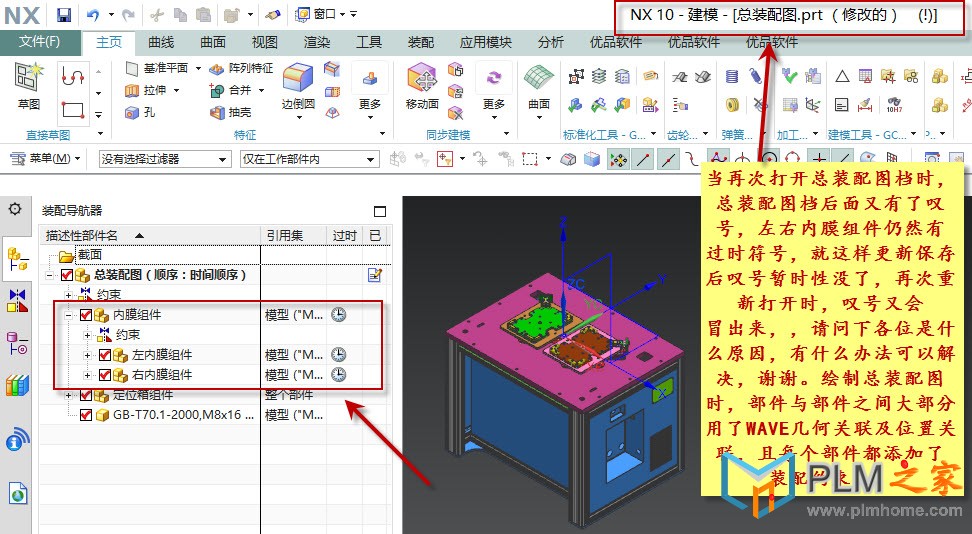Pick the profile curve tool in 直接草图
972x534 pixels.
(x=73, y=76)
